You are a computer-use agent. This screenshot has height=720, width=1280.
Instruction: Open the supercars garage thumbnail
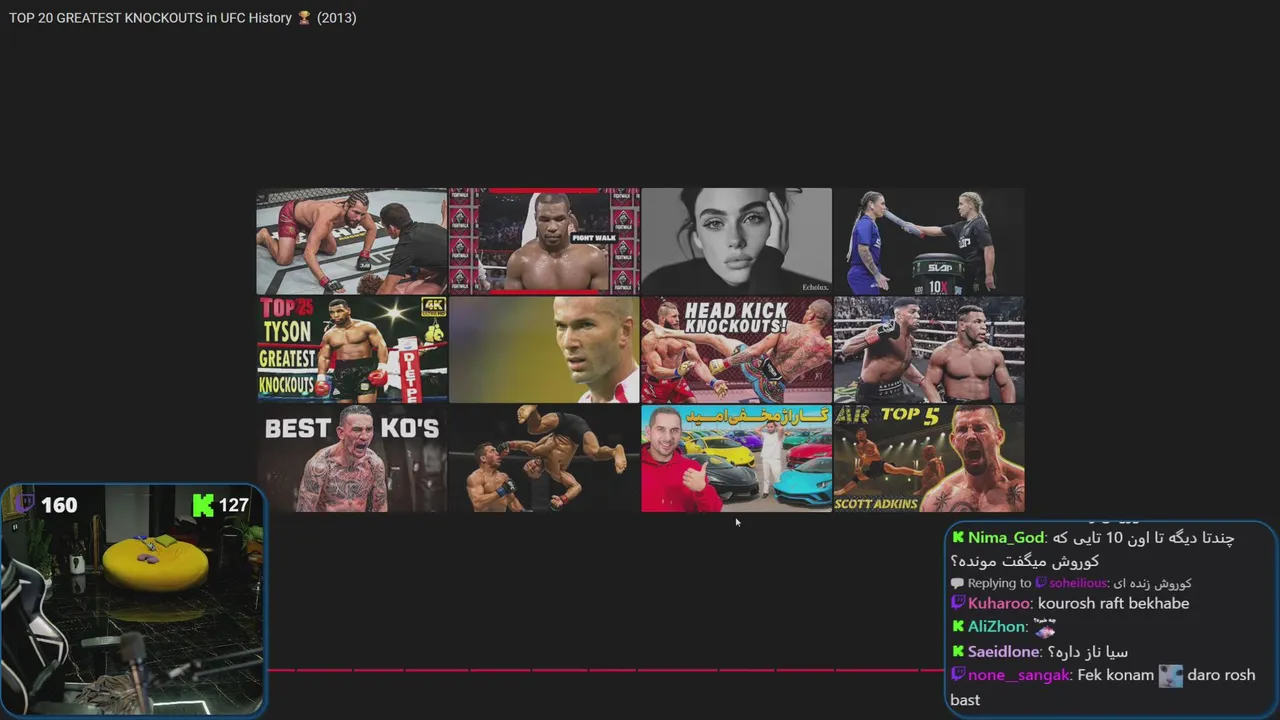tap(736, 458)
